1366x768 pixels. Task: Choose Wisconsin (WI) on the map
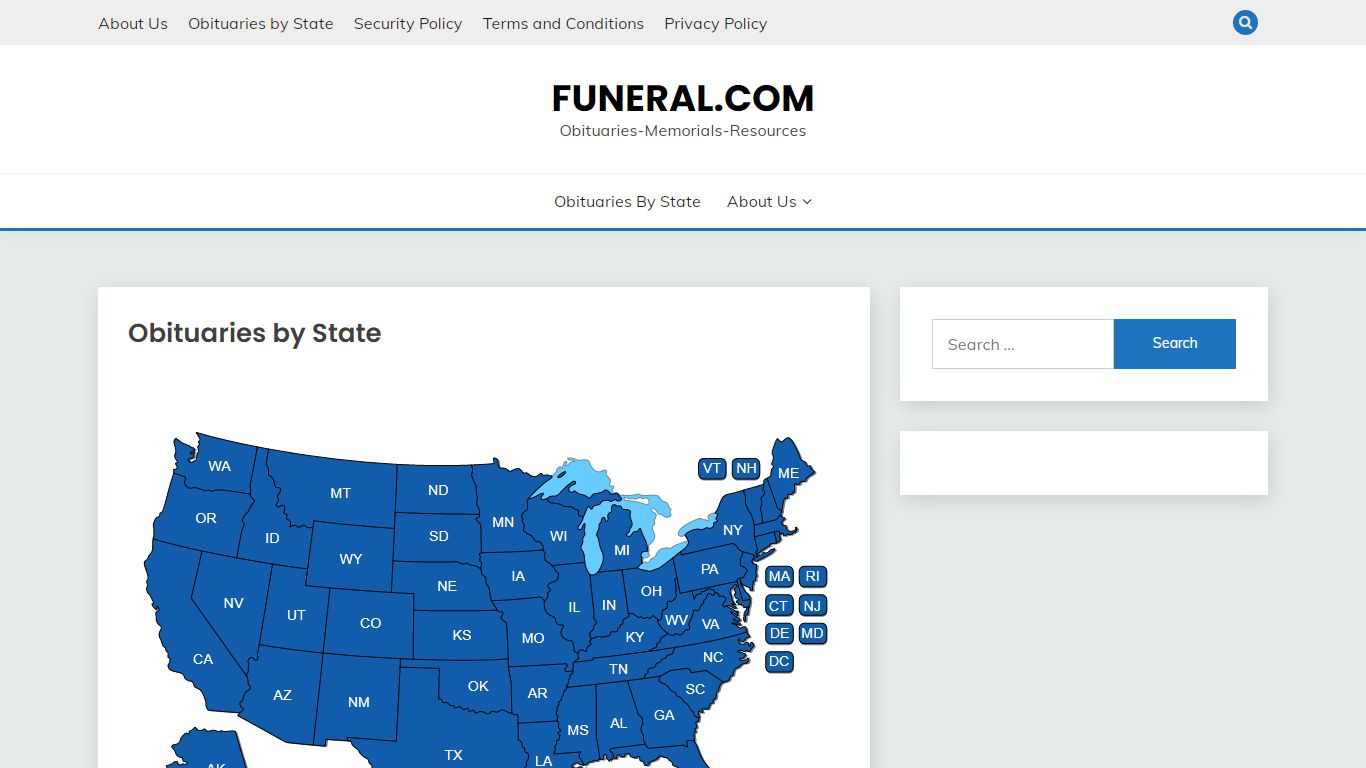(x=559, y=536)
